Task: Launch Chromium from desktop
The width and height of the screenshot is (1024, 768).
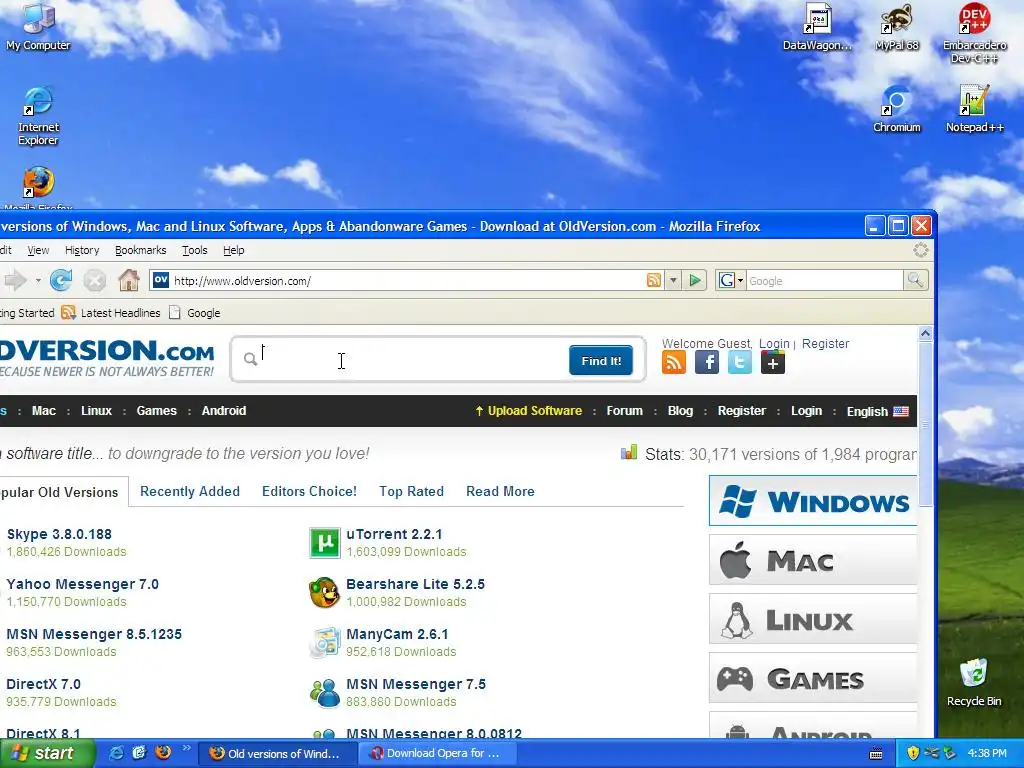Action: coord(897,109)
